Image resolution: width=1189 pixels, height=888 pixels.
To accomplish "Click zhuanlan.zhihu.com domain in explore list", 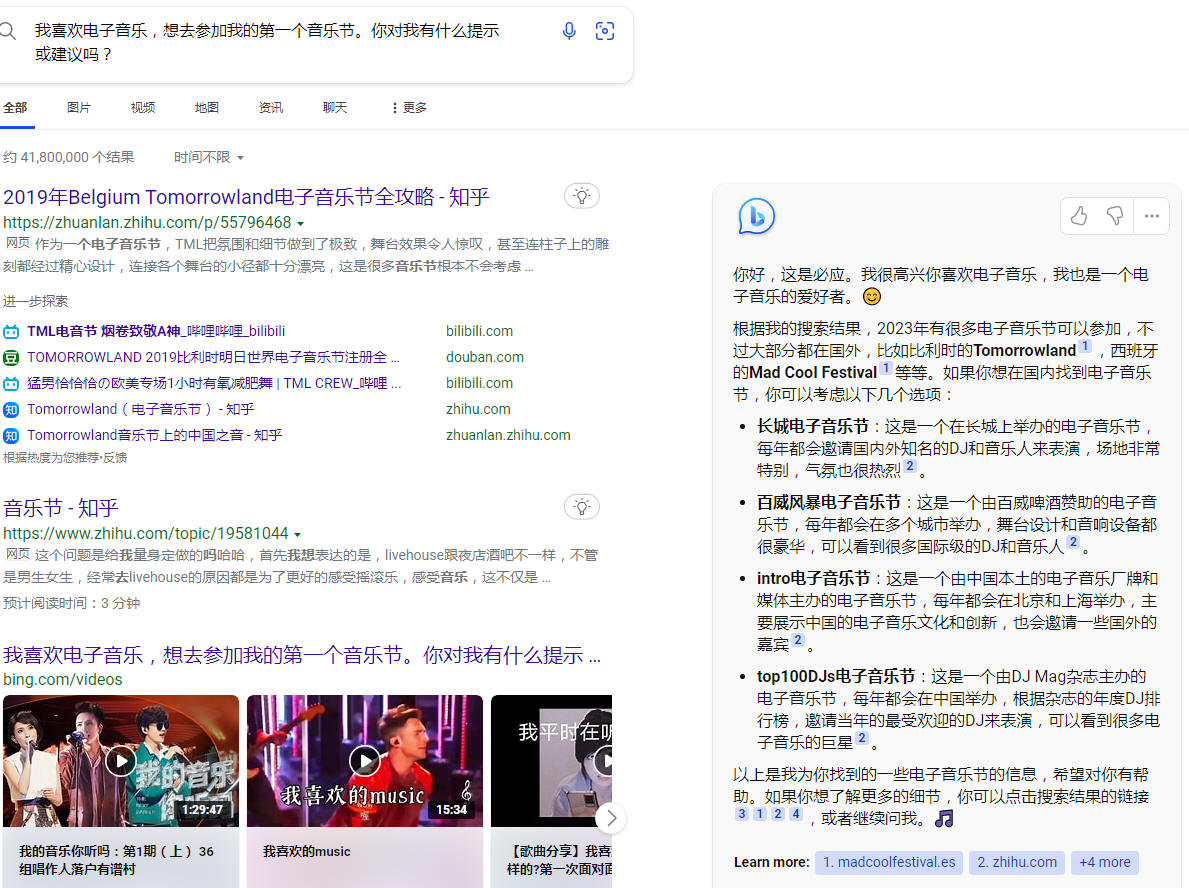I will coord(508,435).
